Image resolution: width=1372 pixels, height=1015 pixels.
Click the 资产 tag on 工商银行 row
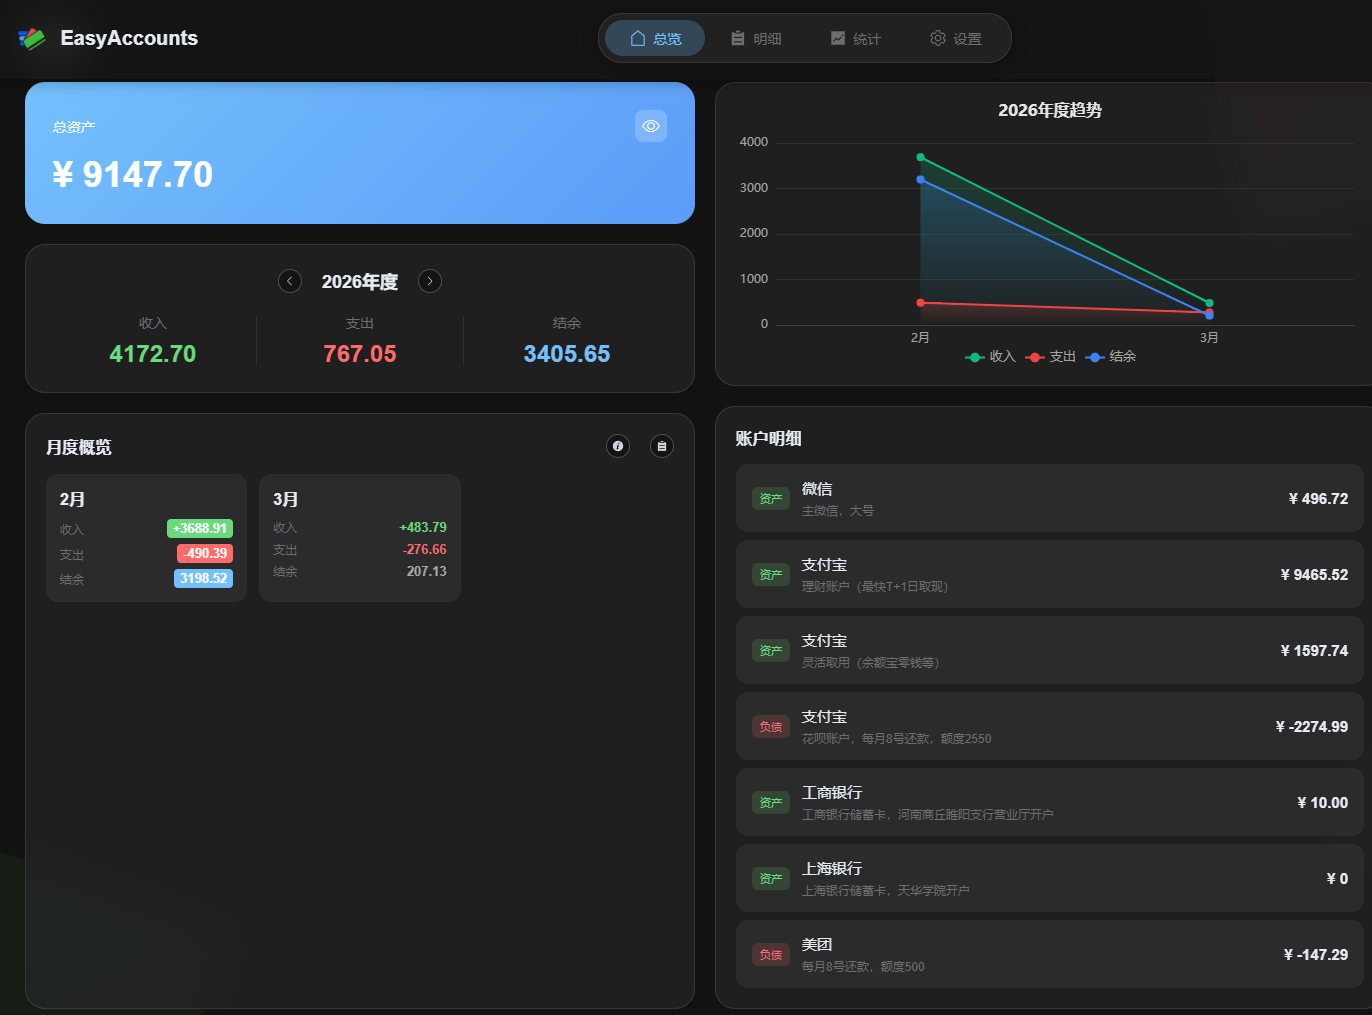coord(770,802)
